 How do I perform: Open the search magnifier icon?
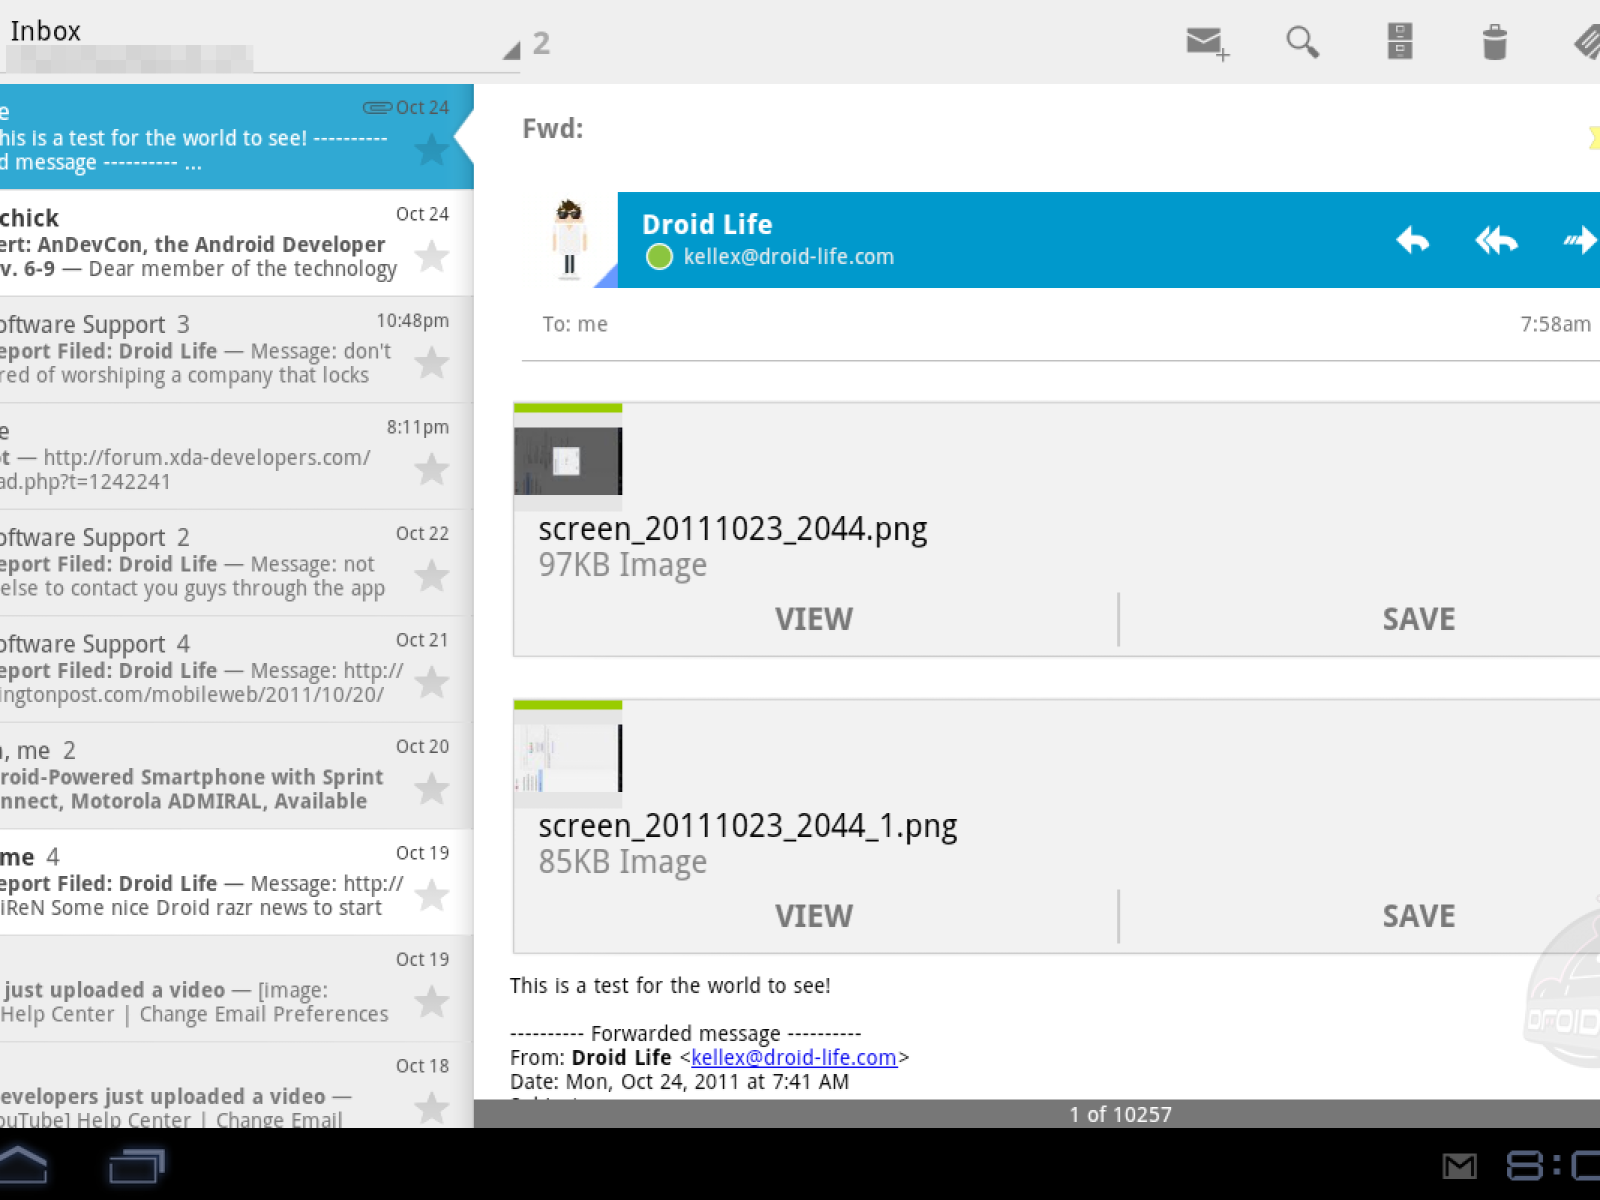(1302, 43)
